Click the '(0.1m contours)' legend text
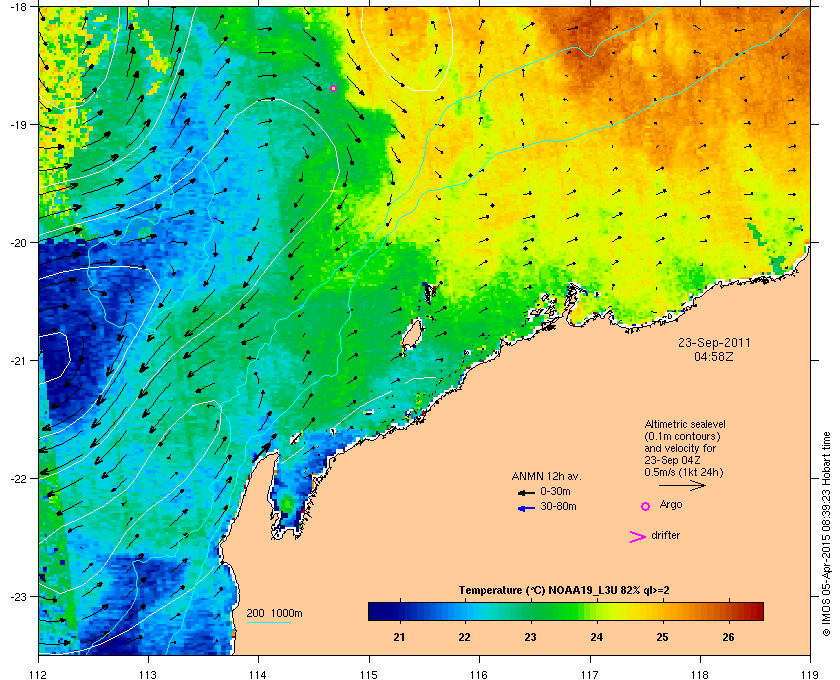 coord(682,436)
